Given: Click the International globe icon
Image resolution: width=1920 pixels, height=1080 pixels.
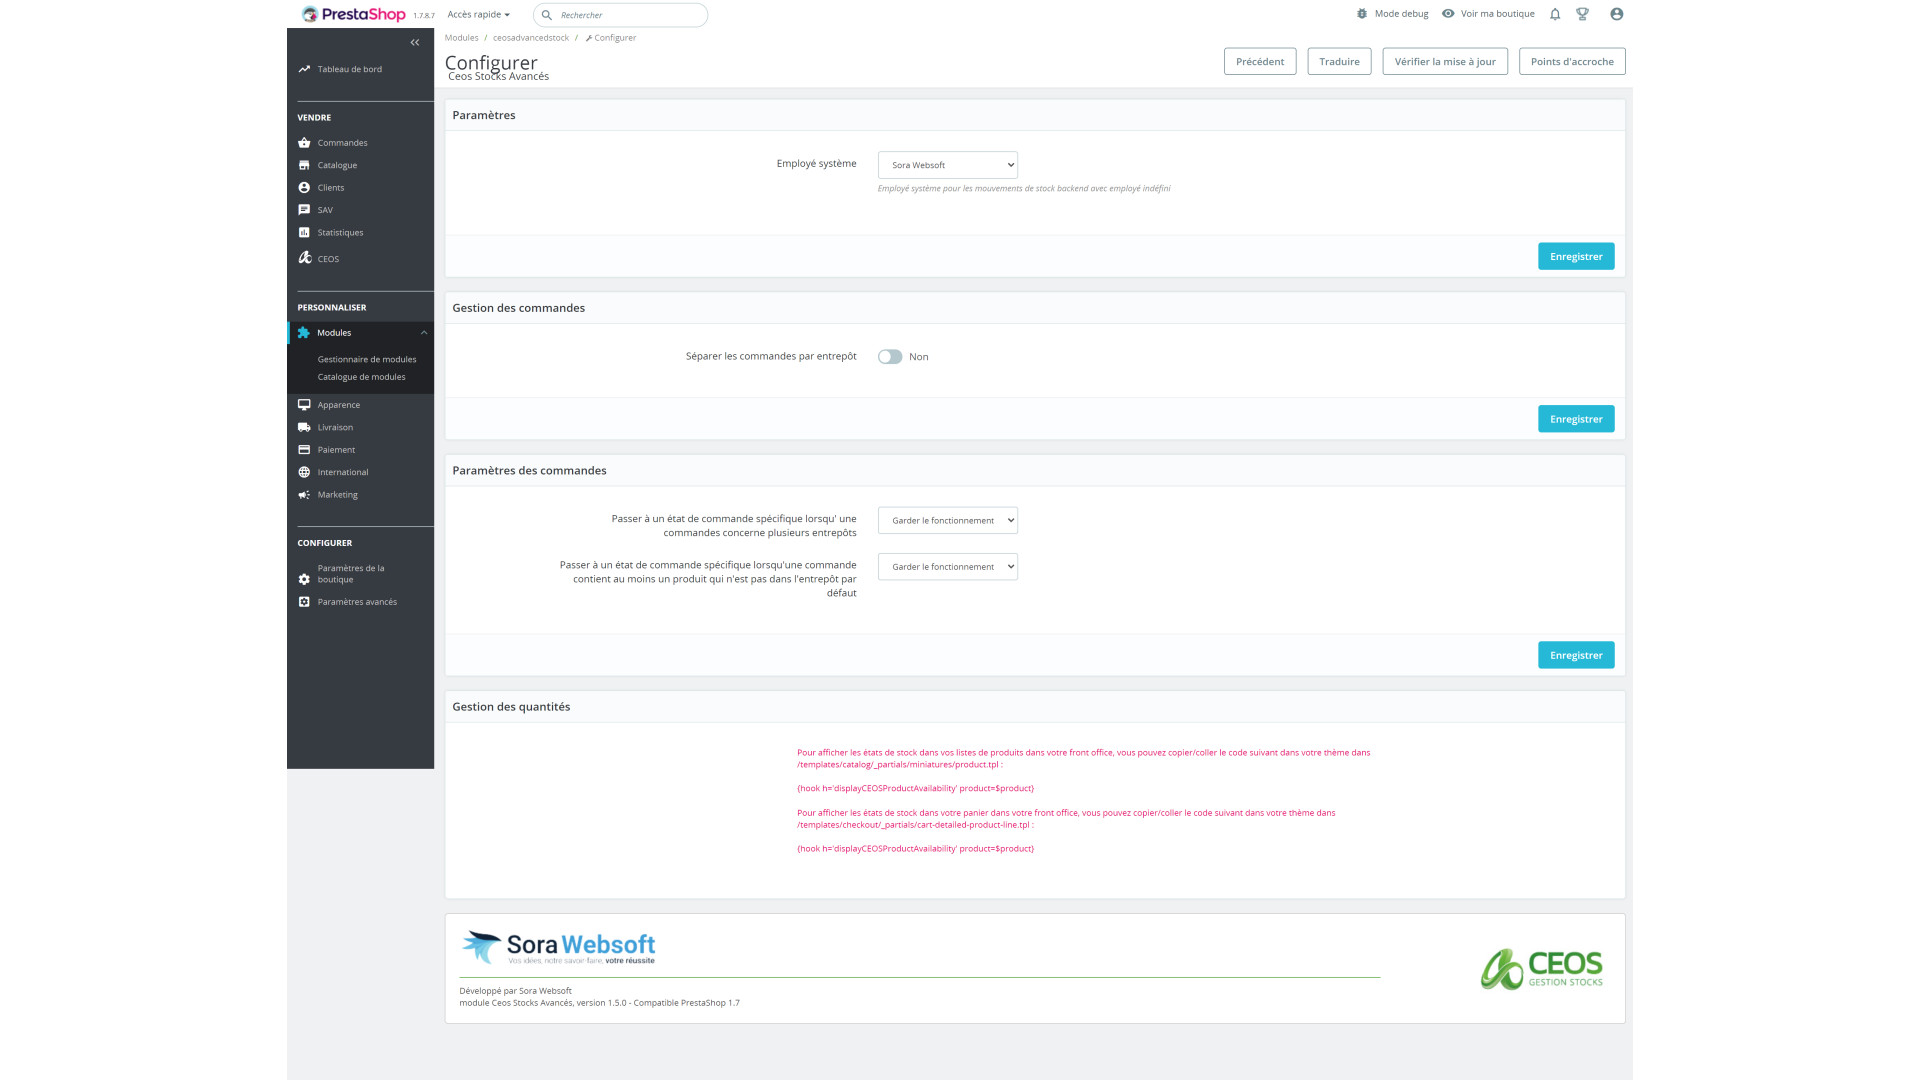Looking at the screenshot, I should (x=304, y=472).
